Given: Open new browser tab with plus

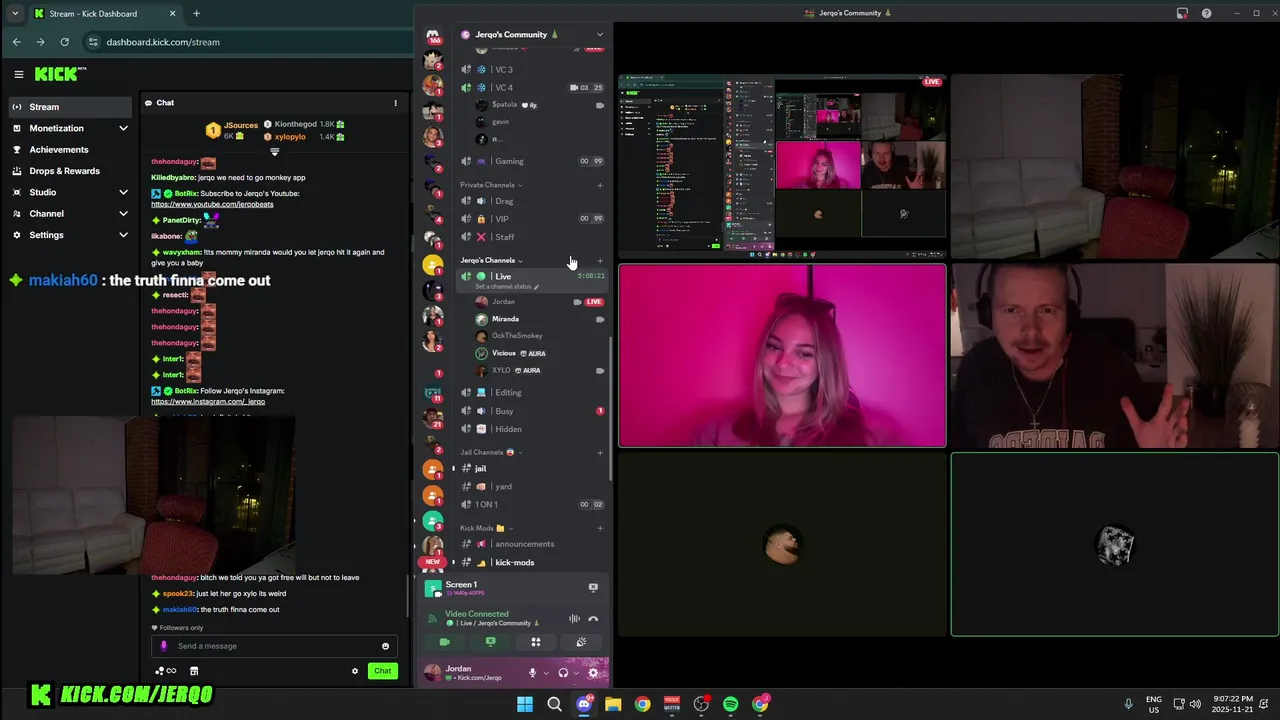Looking at the screenshot, I should 196,13.
